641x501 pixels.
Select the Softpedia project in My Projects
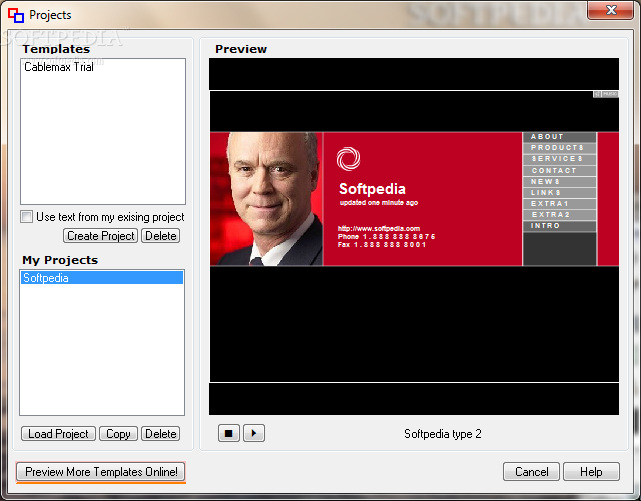[x=102, y=278]
